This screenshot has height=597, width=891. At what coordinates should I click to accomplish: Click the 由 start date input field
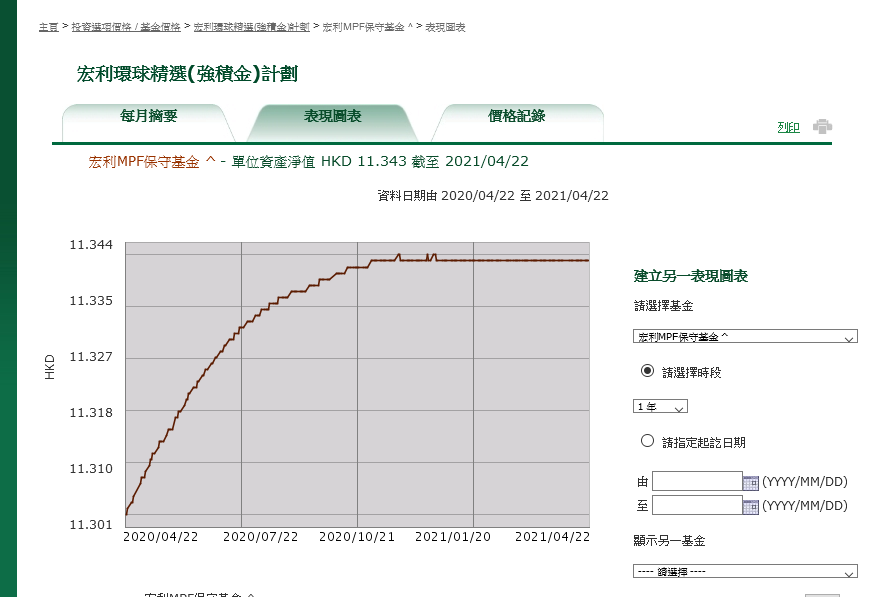tap(697, 481)
